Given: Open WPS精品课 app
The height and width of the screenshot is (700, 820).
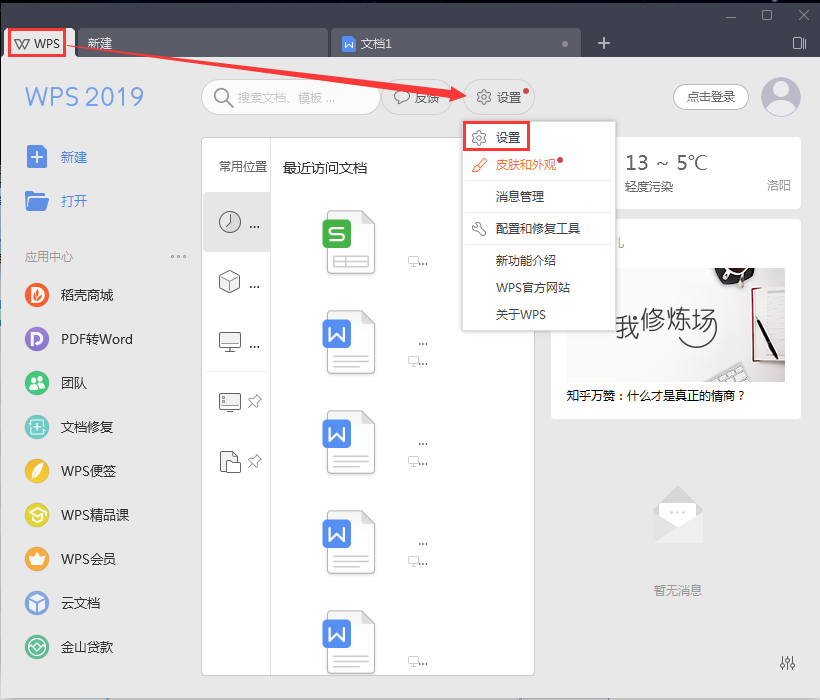Looking at the screenshot, I should [x=77, y=515].
